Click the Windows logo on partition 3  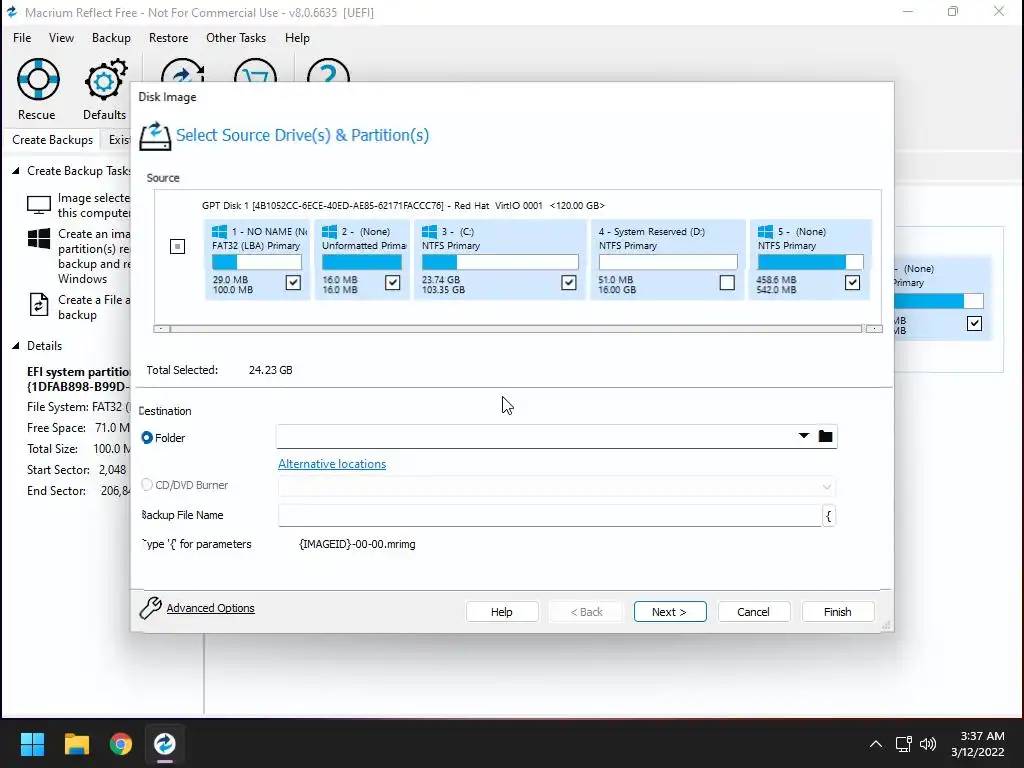429,231
